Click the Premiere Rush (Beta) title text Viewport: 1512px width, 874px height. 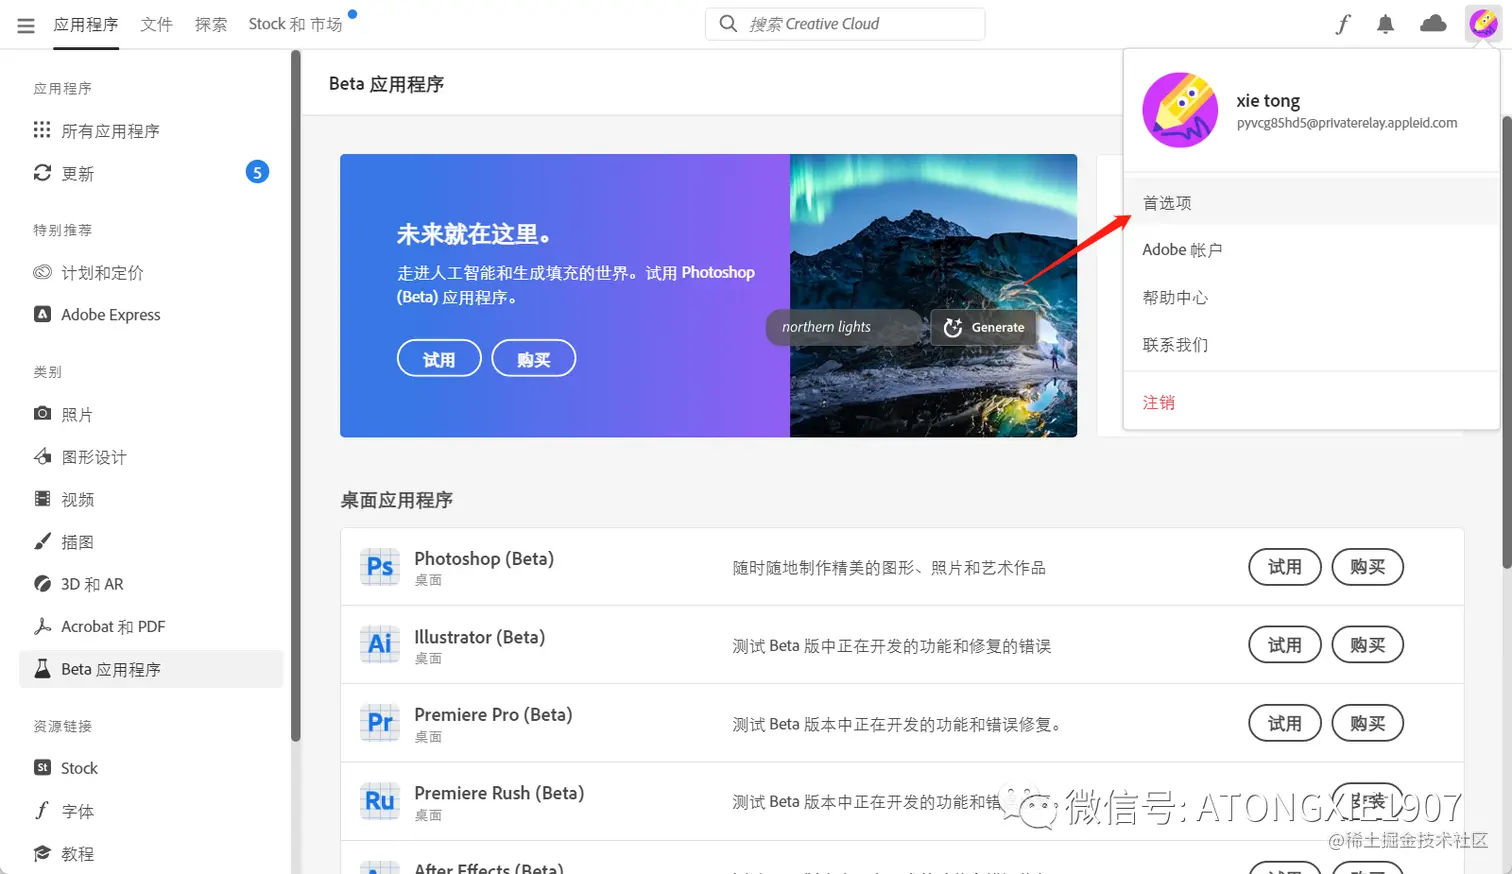(x=499, y=793)
